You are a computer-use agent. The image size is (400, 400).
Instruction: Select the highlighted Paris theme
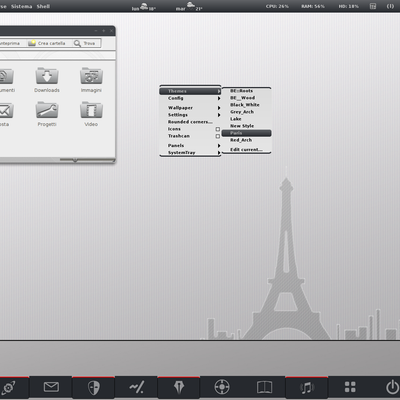(246, 133)
